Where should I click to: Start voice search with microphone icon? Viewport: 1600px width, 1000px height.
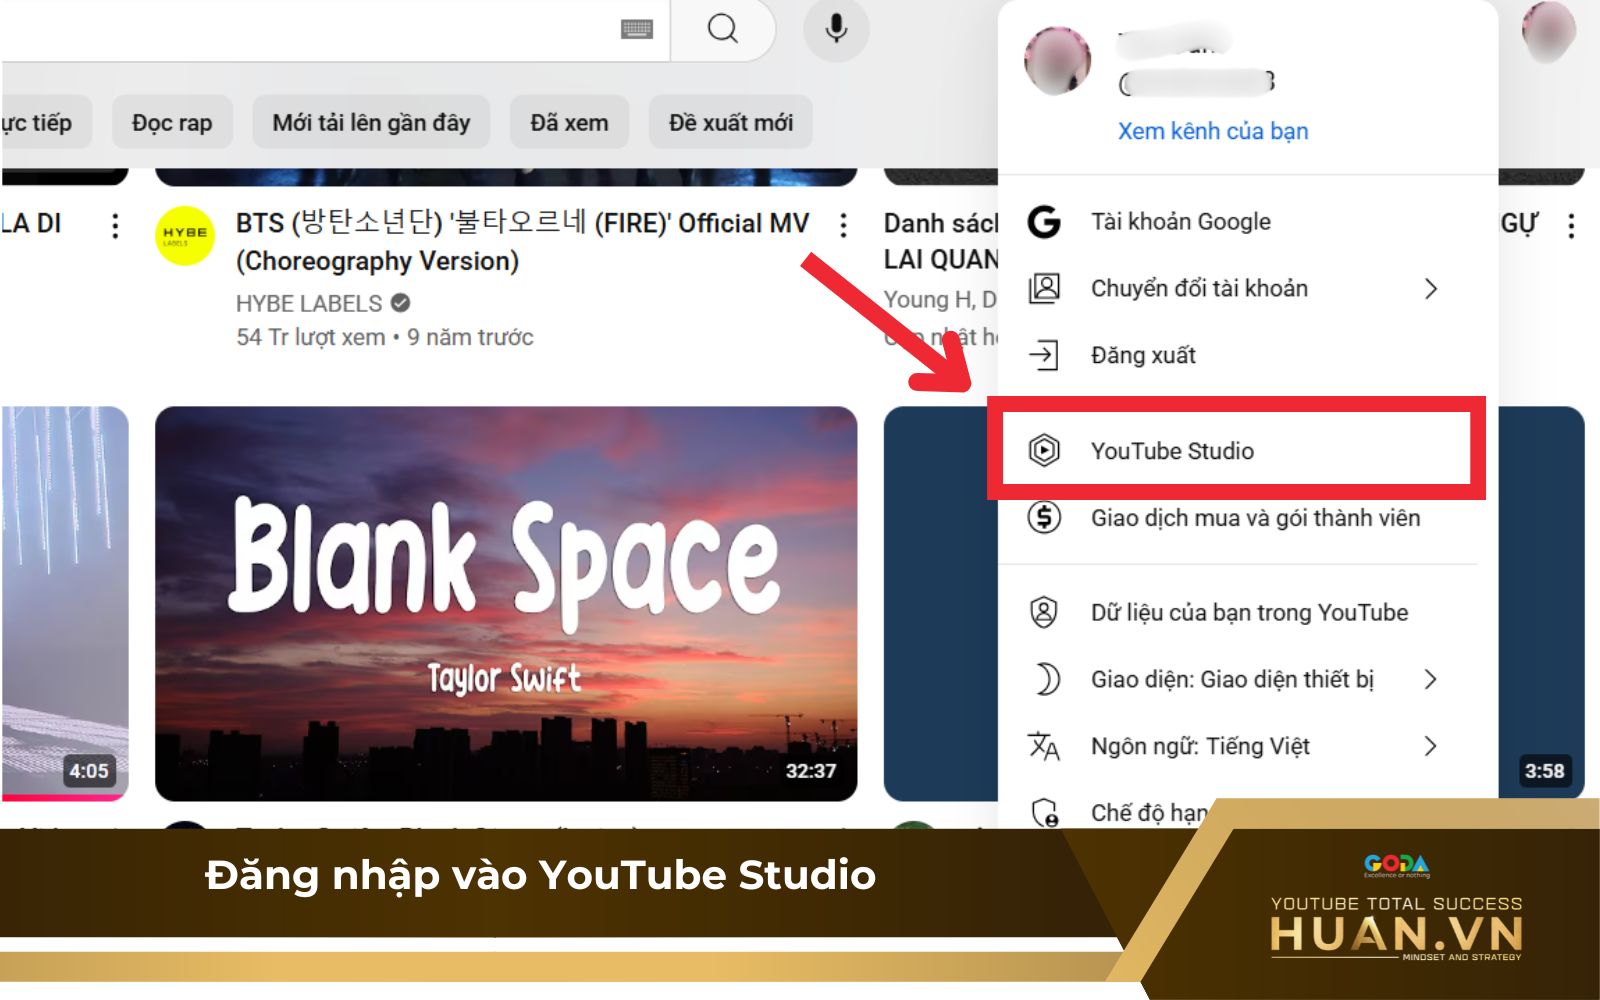(x=836, y=29)
